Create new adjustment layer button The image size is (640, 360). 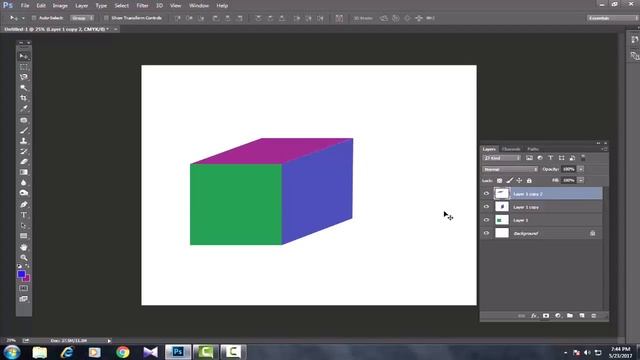[x=558, y=316]
